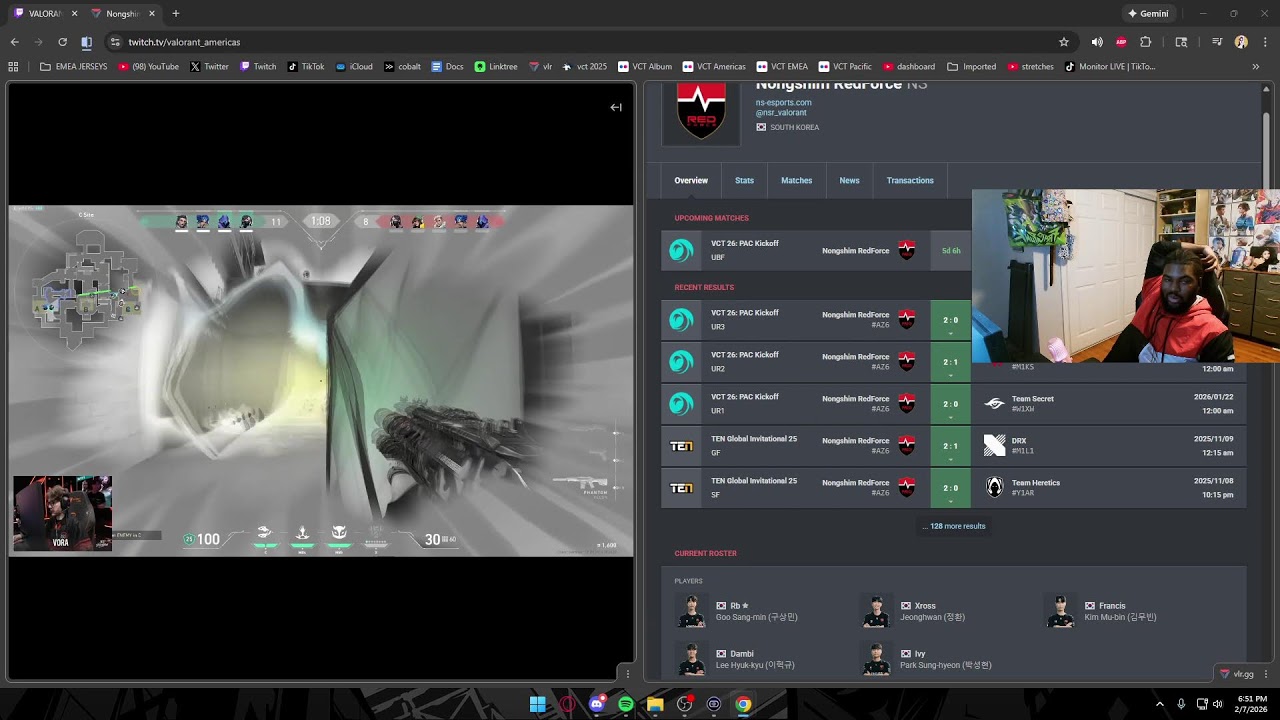Open player Dambi profile
1280x720 pixels.
click(x=735, y=659)
